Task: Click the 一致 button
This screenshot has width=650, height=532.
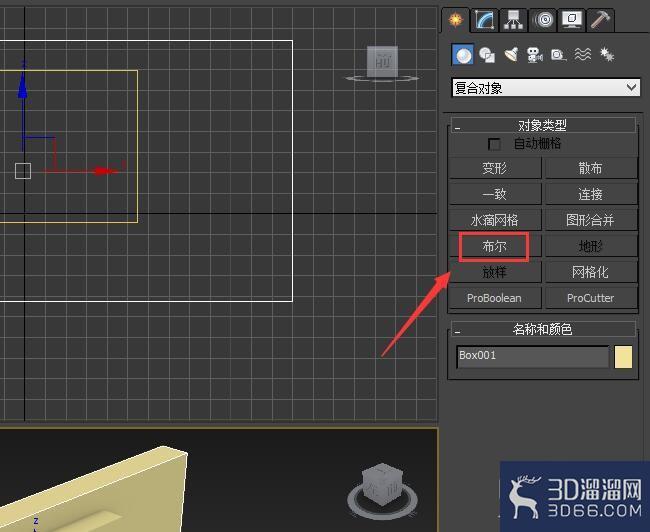Action: pos(495,194)
